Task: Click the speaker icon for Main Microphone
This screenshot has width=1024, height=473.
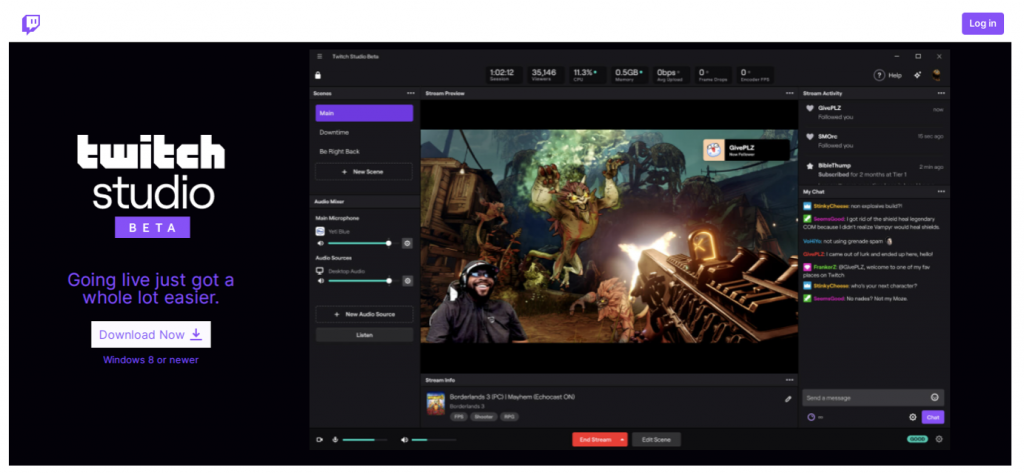Action: pyautogui.click(x=321, y=243)
